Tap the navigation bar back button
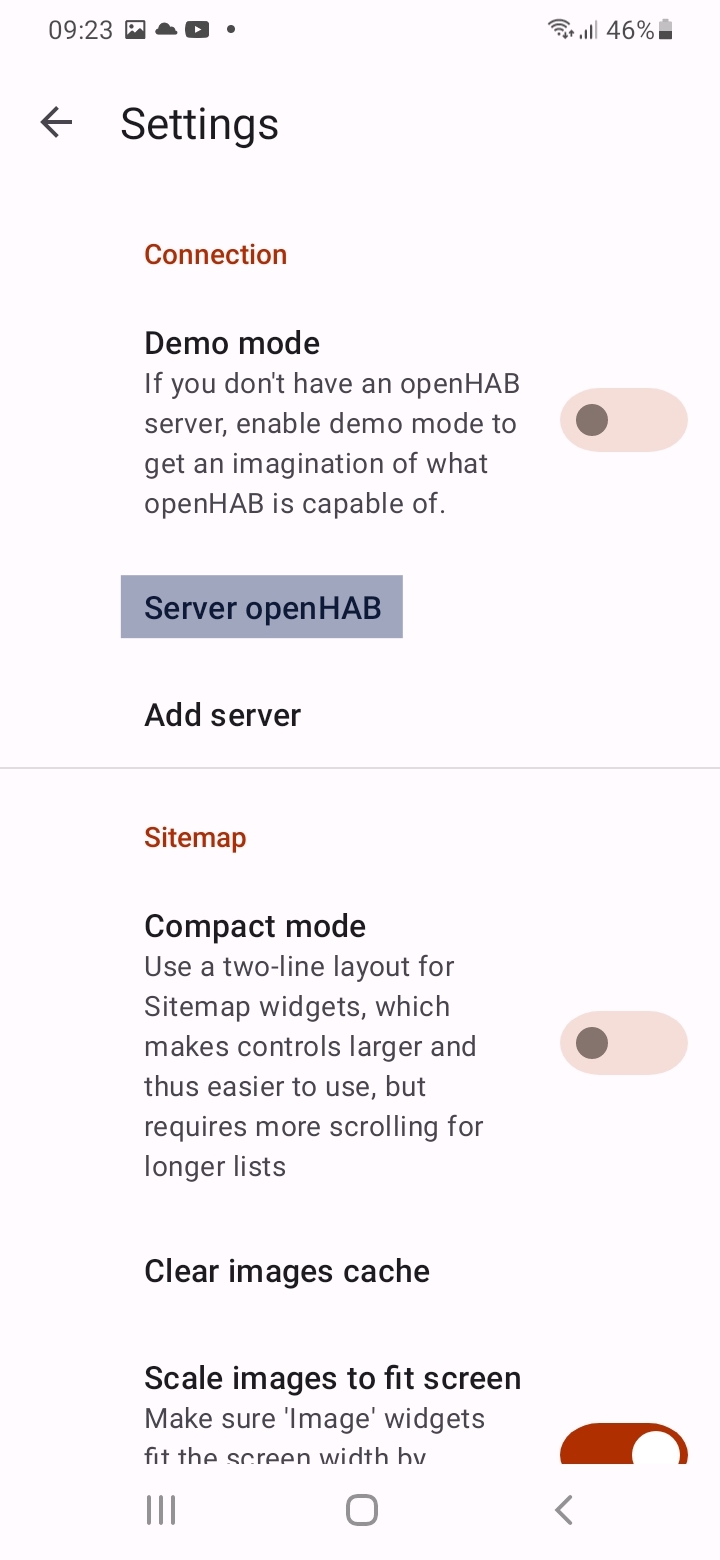The image size is (720, 1560). [x=563, y=1510]
